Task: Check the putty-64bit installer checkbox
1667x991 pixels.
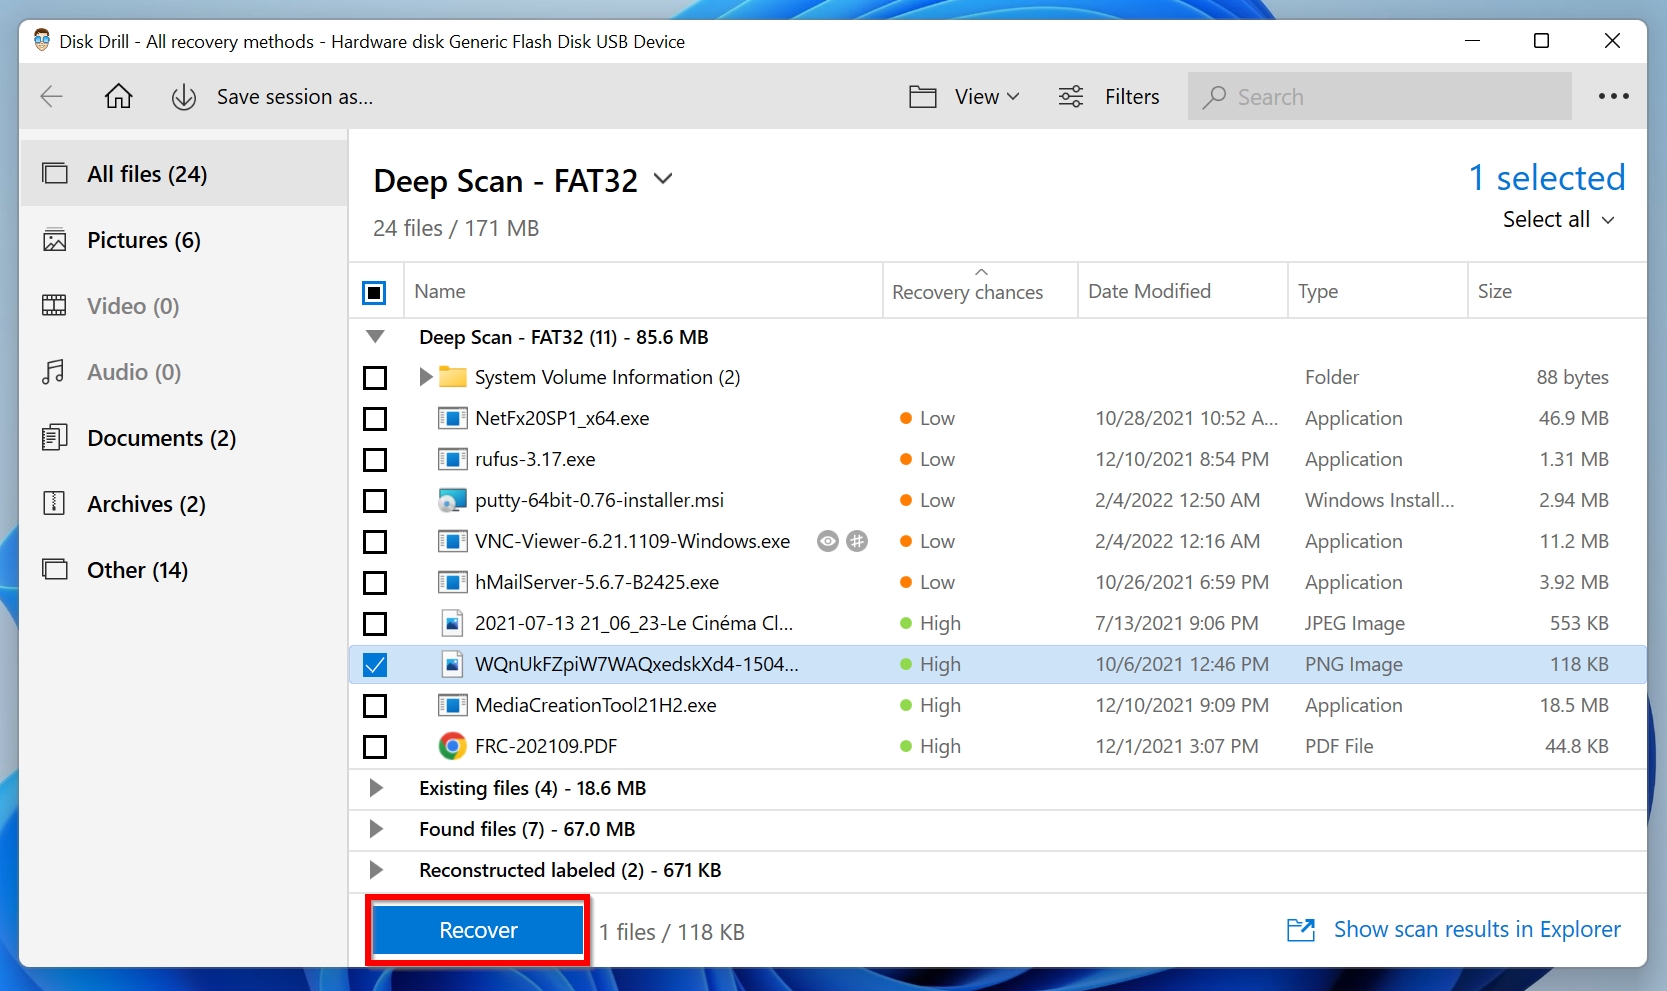Action: point(375,501)
